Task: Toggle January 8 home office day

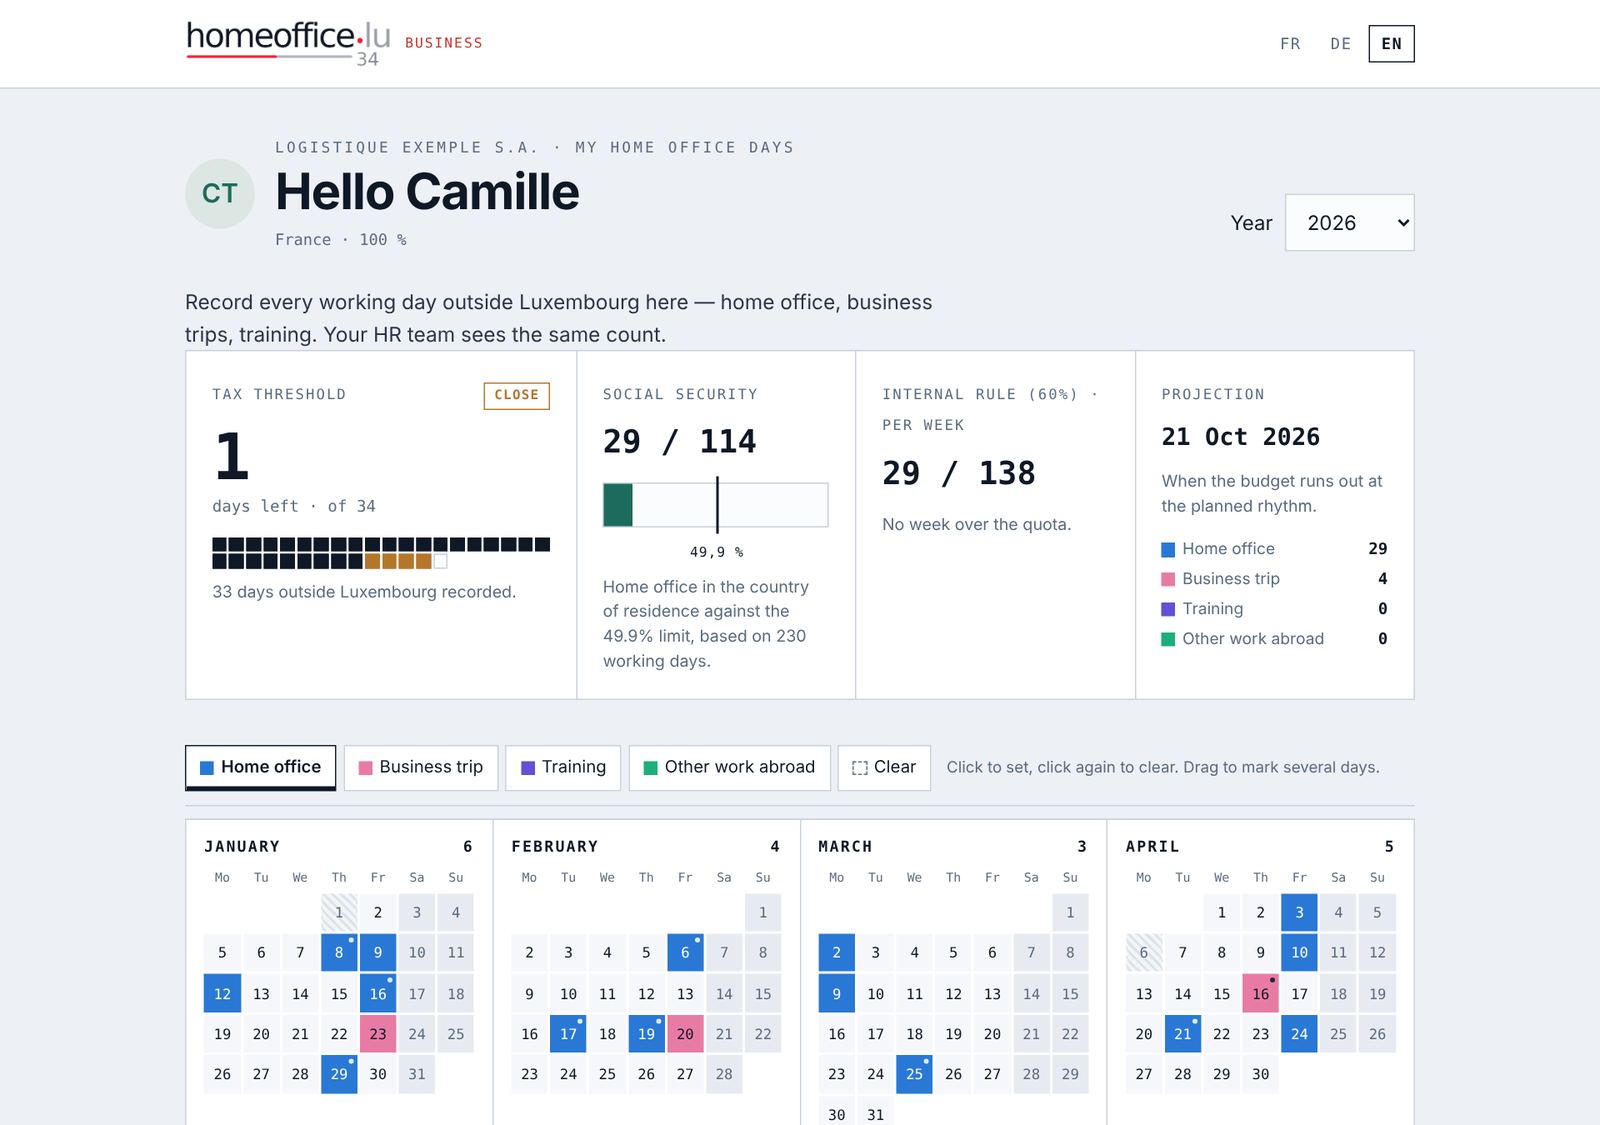Action: [x=339, y=953]
